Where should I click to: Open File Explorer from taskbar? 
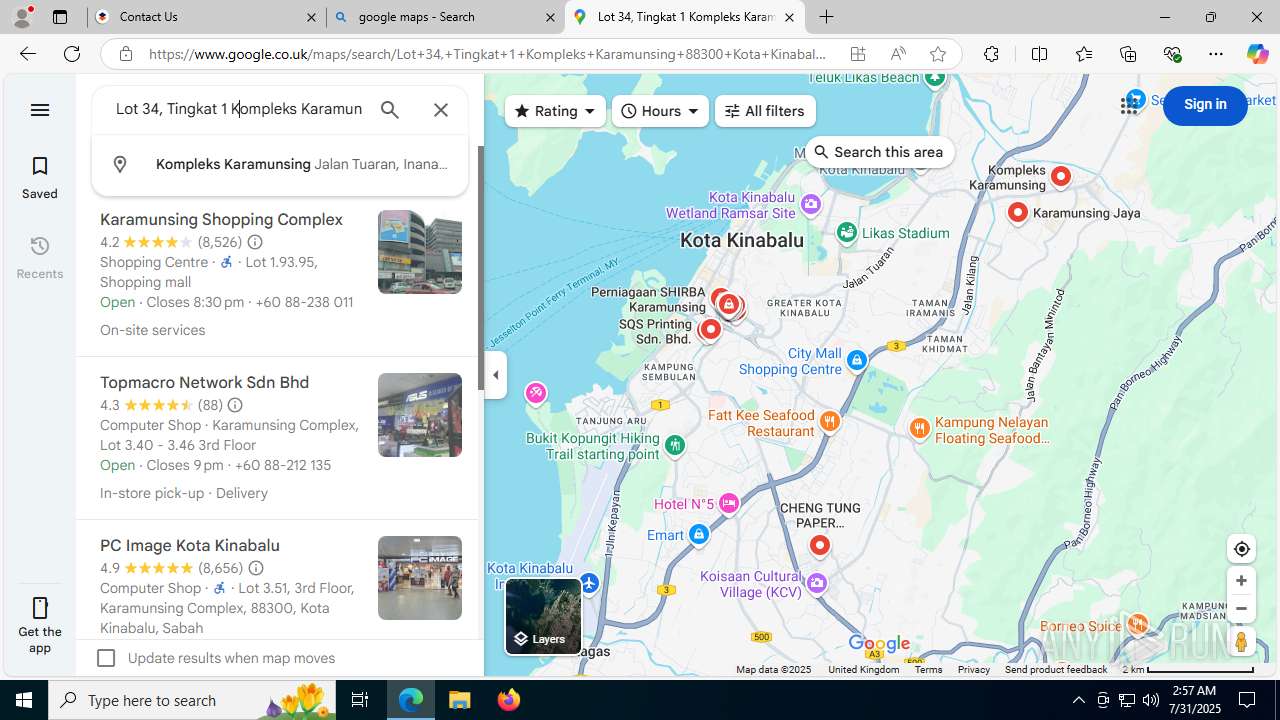[460, 700]
